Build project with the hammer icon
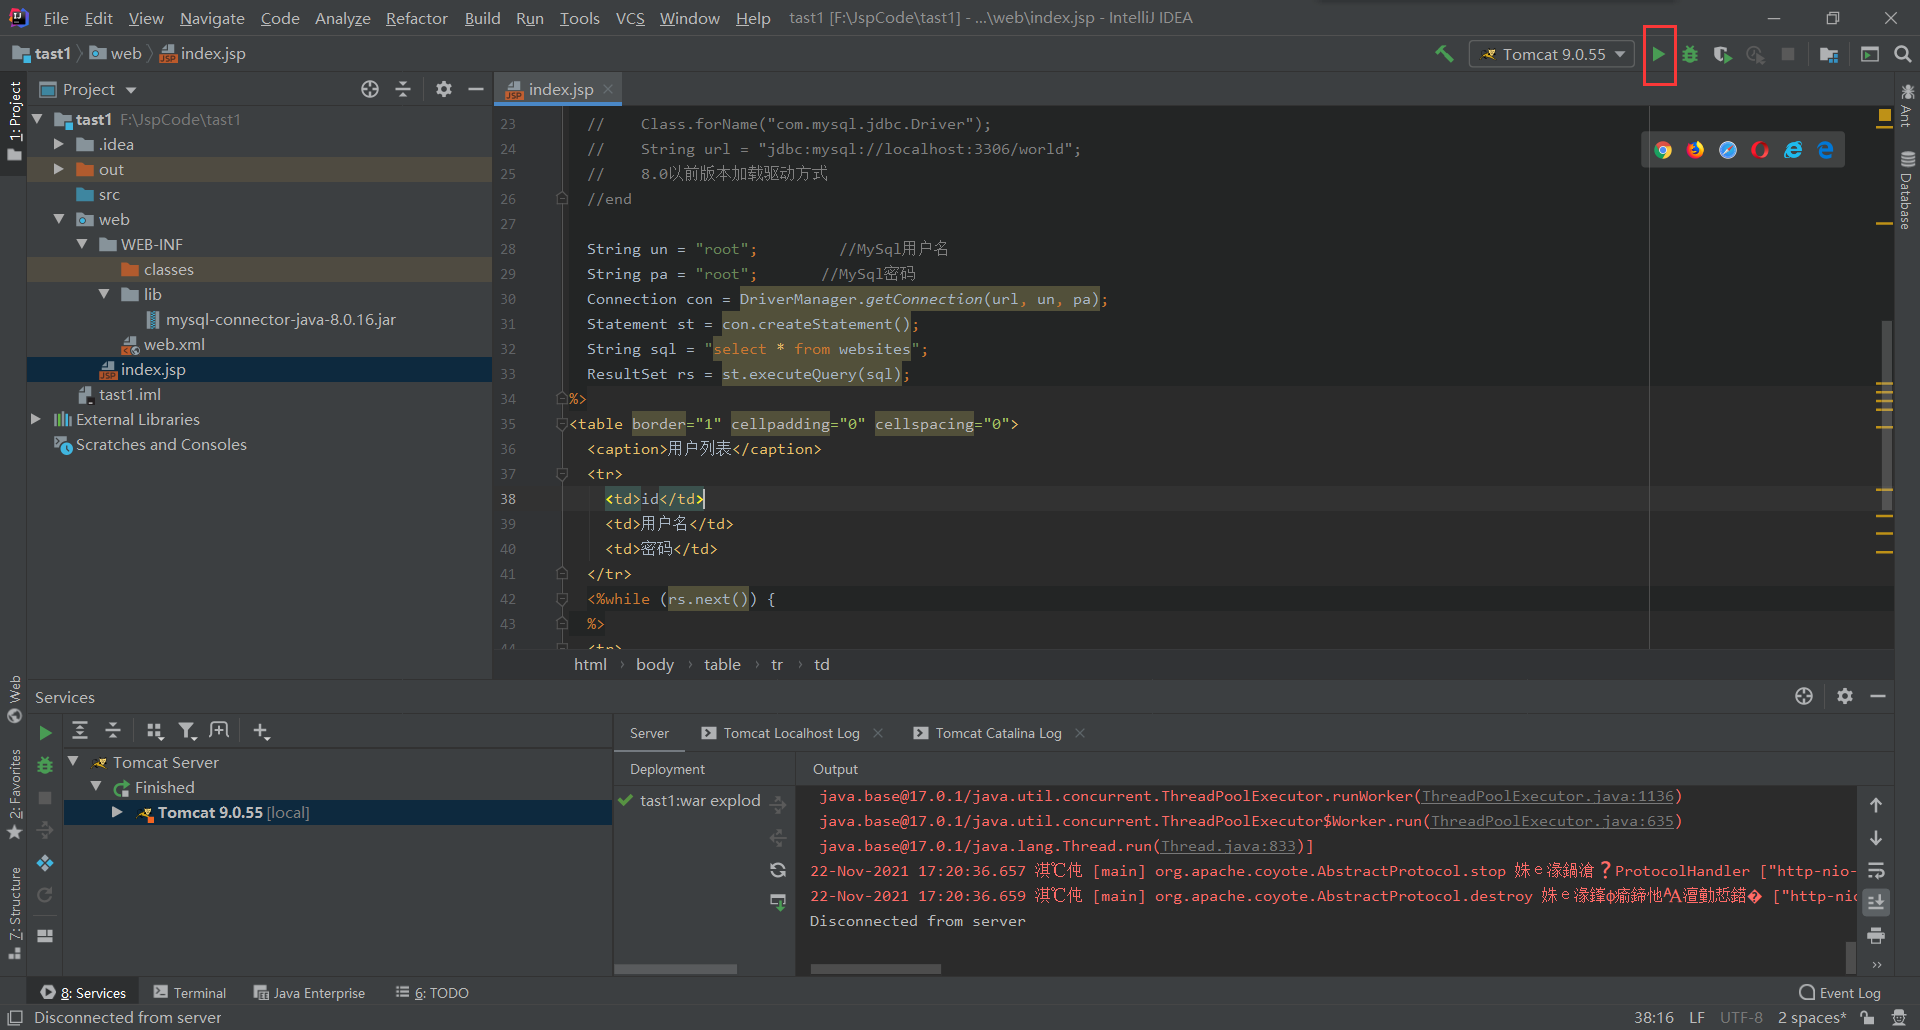 pyautogui.click(x=1444, y=54)
